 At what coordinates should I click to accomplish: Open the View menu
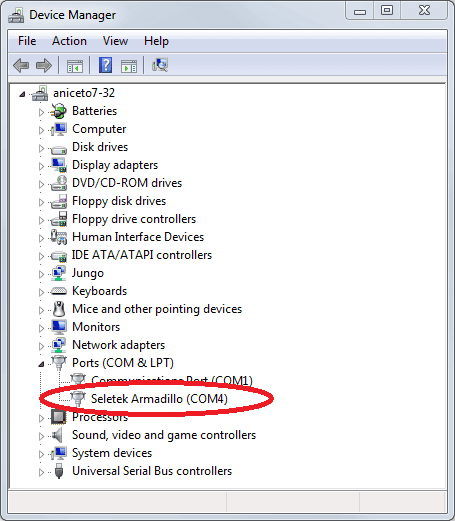click(115, 41)
